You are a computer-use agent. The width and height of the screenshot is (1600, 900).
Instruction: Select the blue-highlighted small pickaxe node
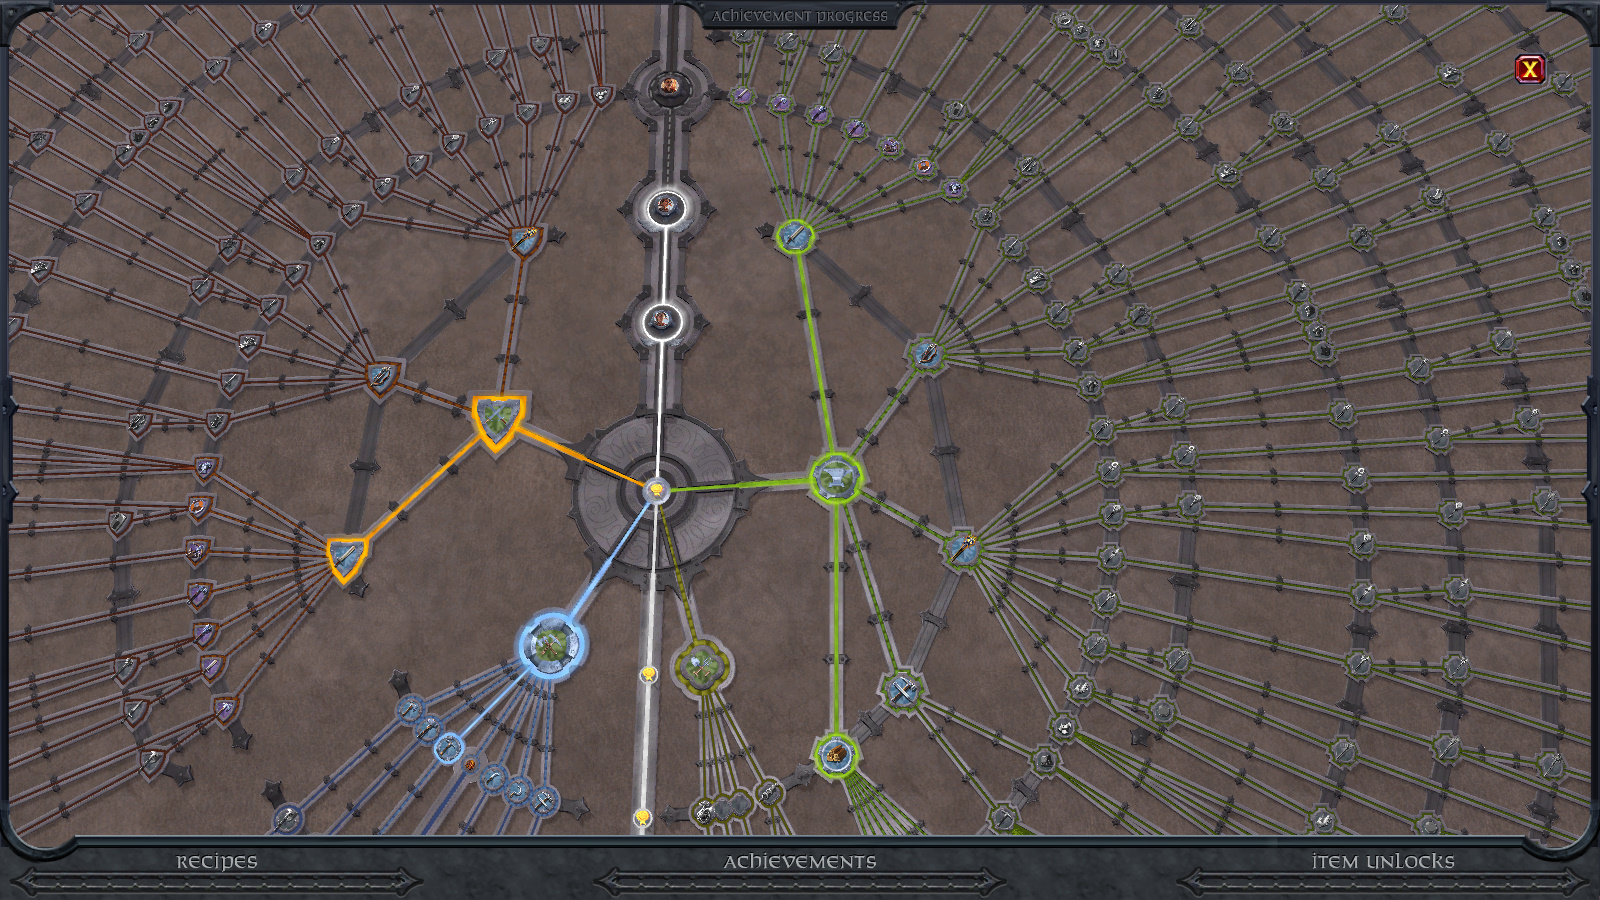click(x=449, y=747)
